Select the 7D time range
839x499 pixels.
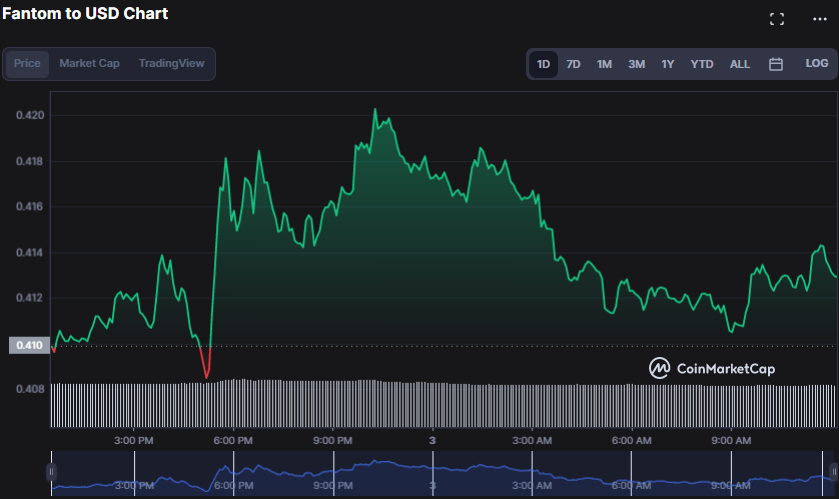[573, 64]
